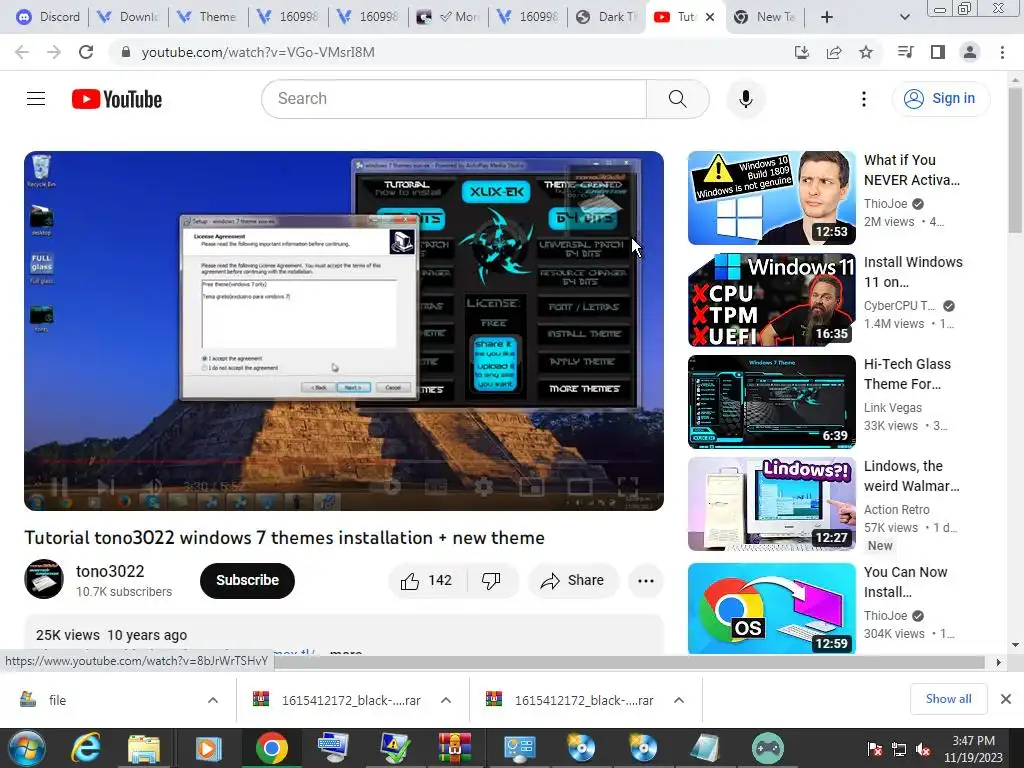The height and width of the screenshot is (768, 1024).
Task: Reload the YouTube page
Action: (x=86, y=52)
